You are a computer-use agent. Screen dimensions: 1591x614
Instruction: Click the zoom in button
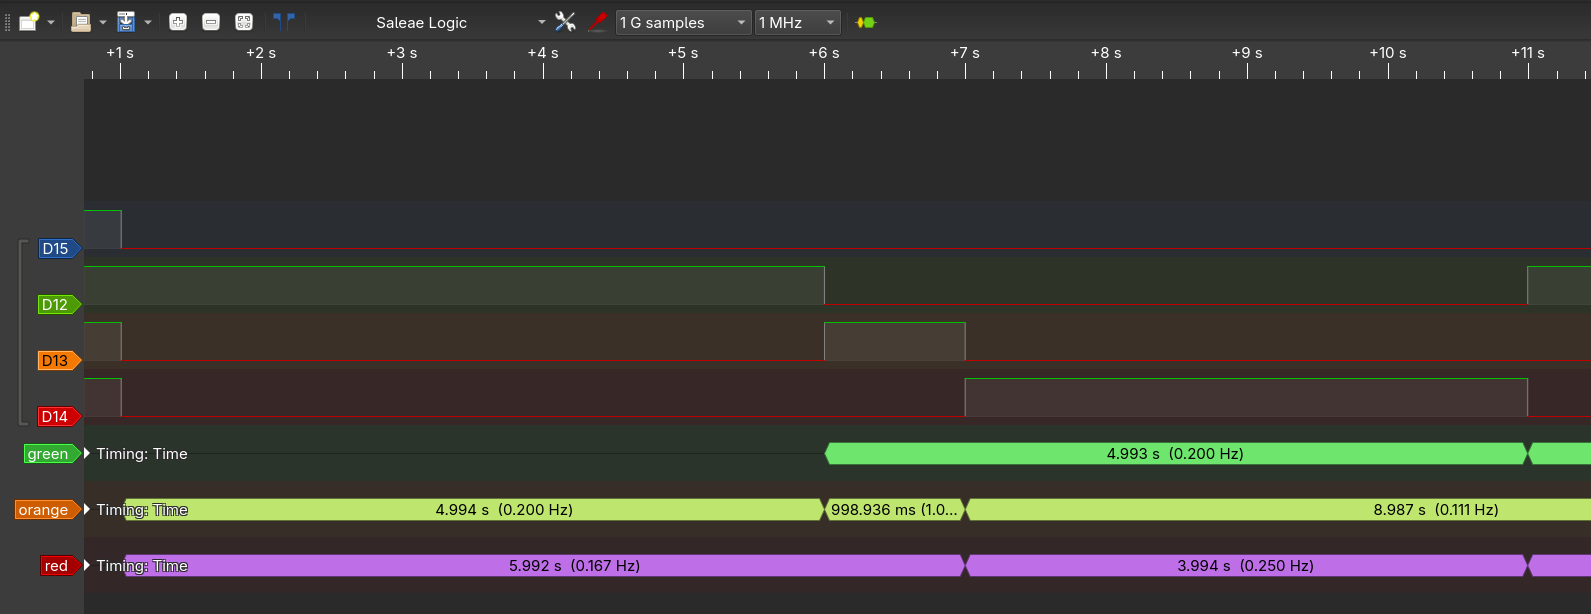click(178, 22)
